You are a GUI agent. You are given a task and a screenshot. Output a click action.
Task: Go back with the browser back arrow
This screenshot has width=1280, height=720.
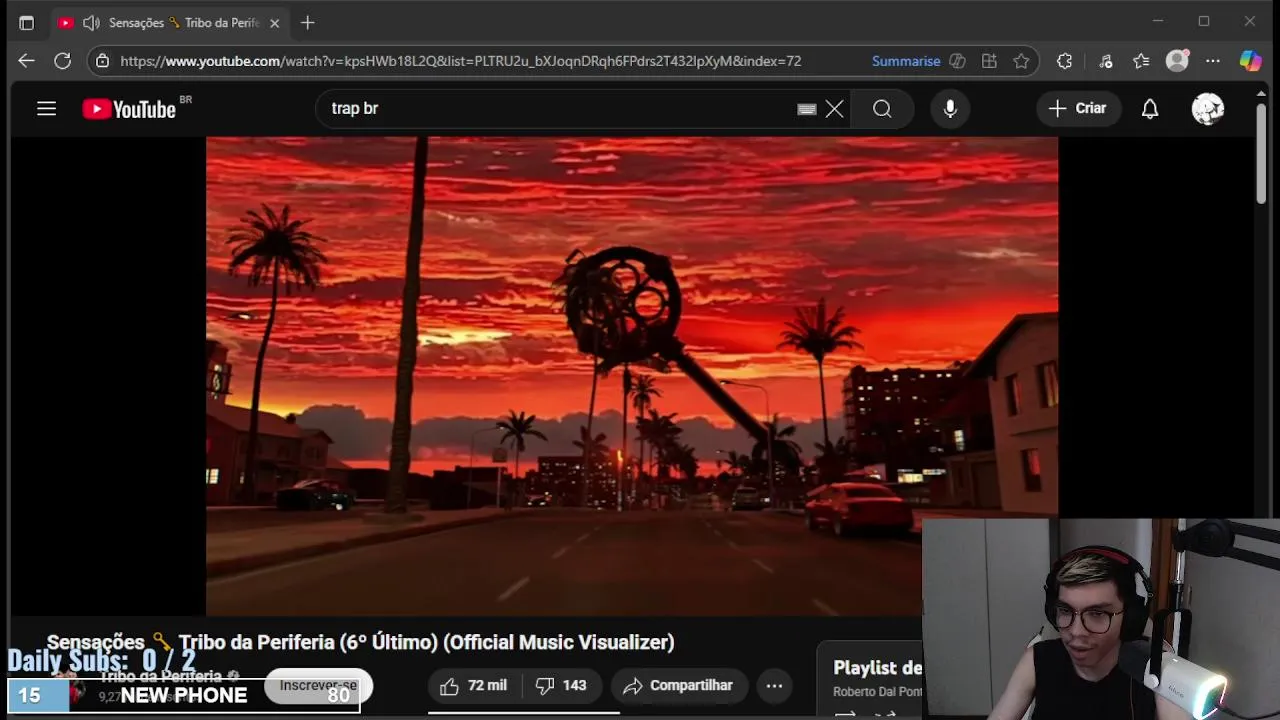click(26, 61)
